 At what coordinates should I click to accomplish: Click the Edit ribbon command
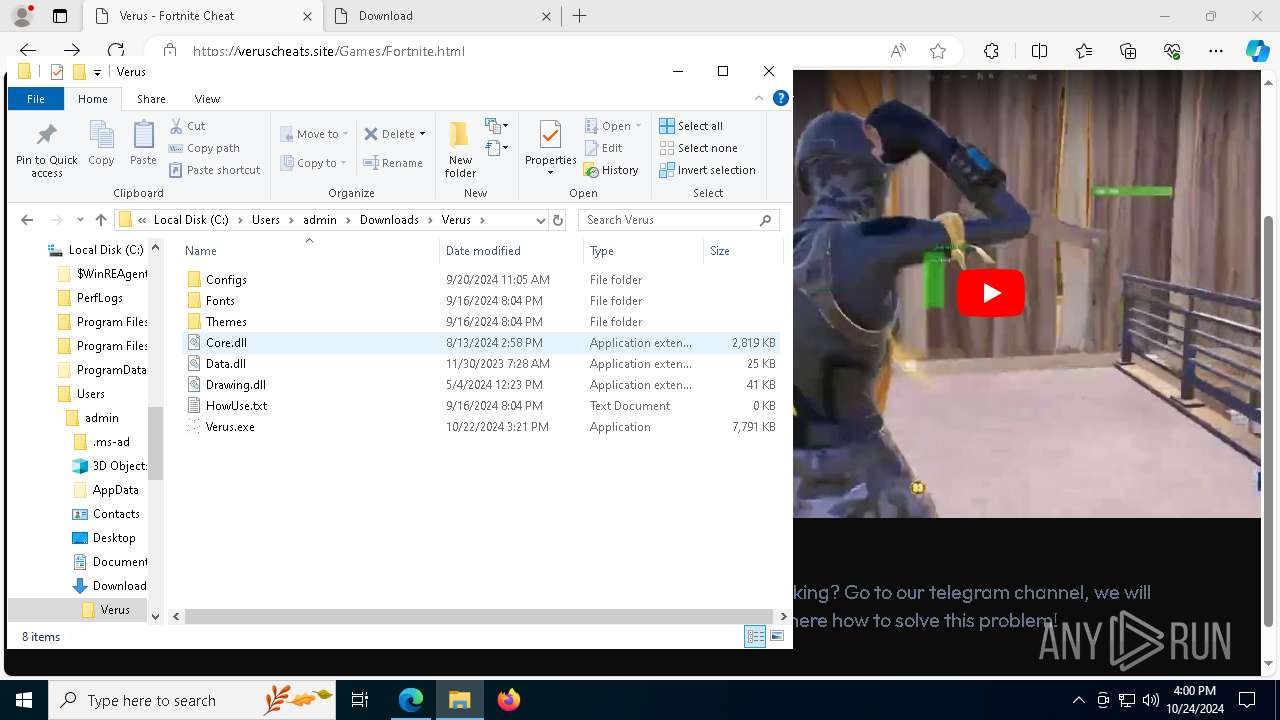point(604,148)
